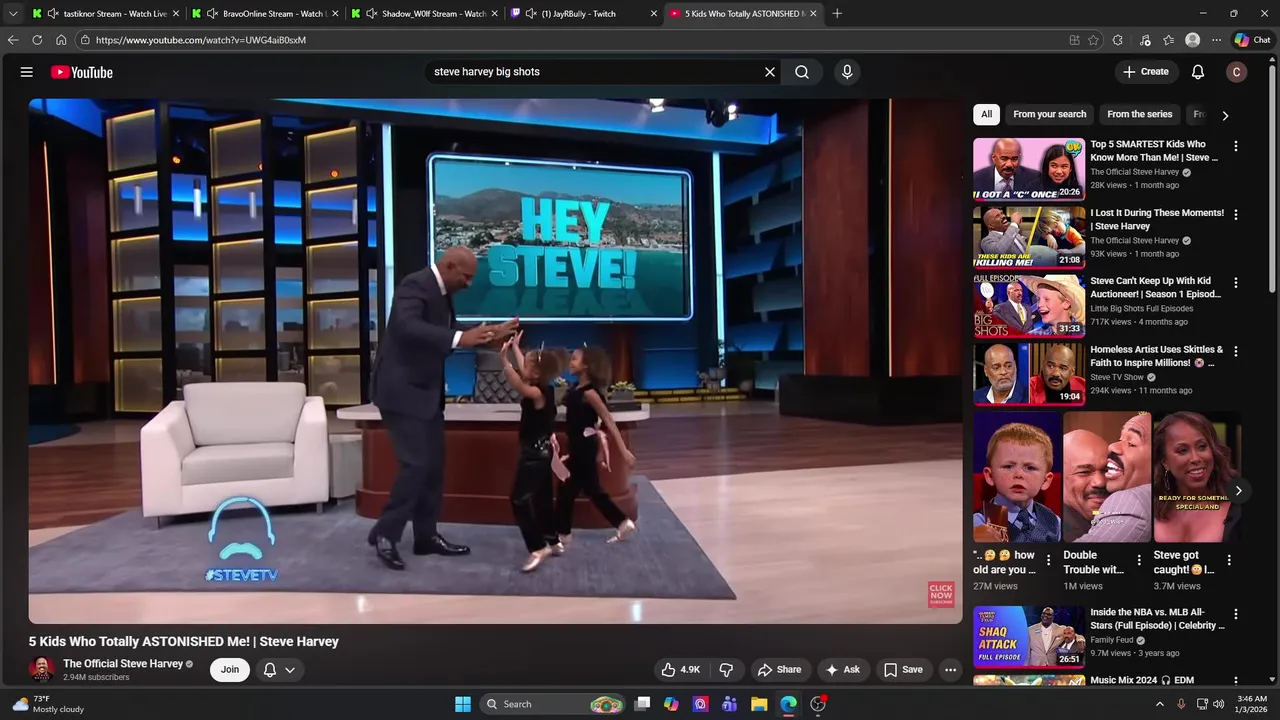Open I Lost It During These Moments video
This screenshot has height=720, width=1280.
tap(1029, 237)
